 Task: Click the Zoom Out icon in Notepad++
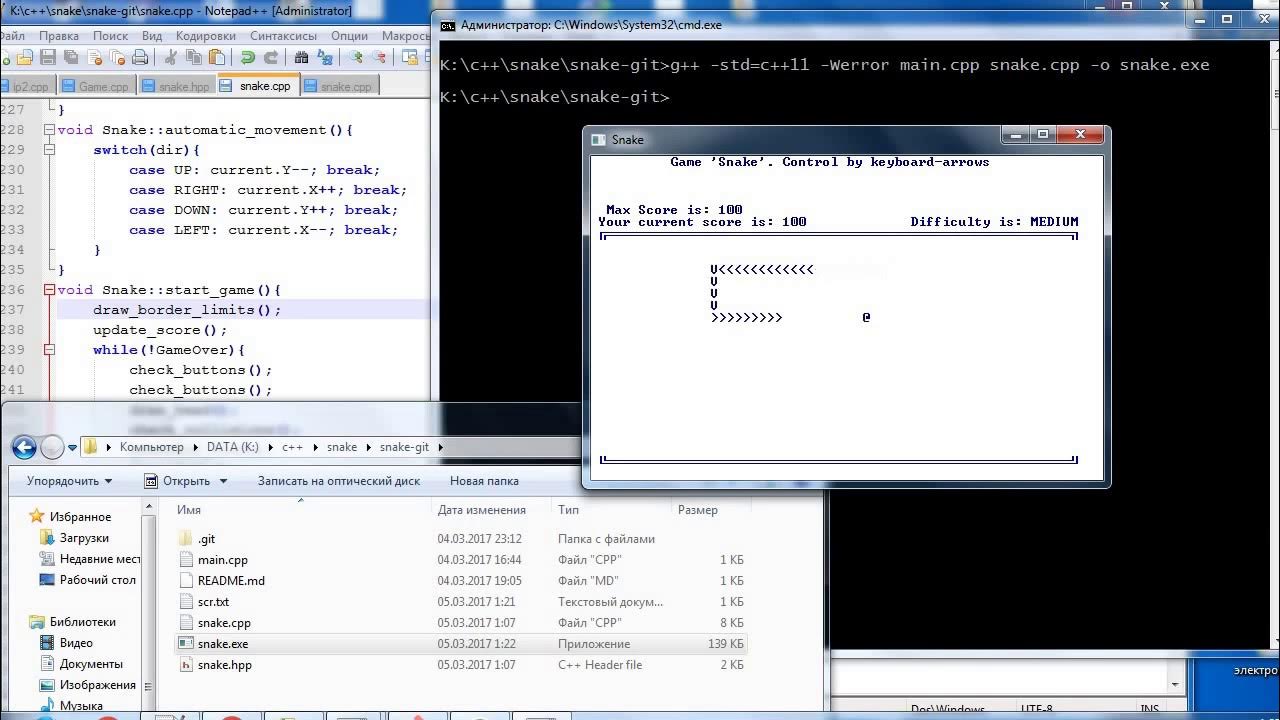(379, 57)
